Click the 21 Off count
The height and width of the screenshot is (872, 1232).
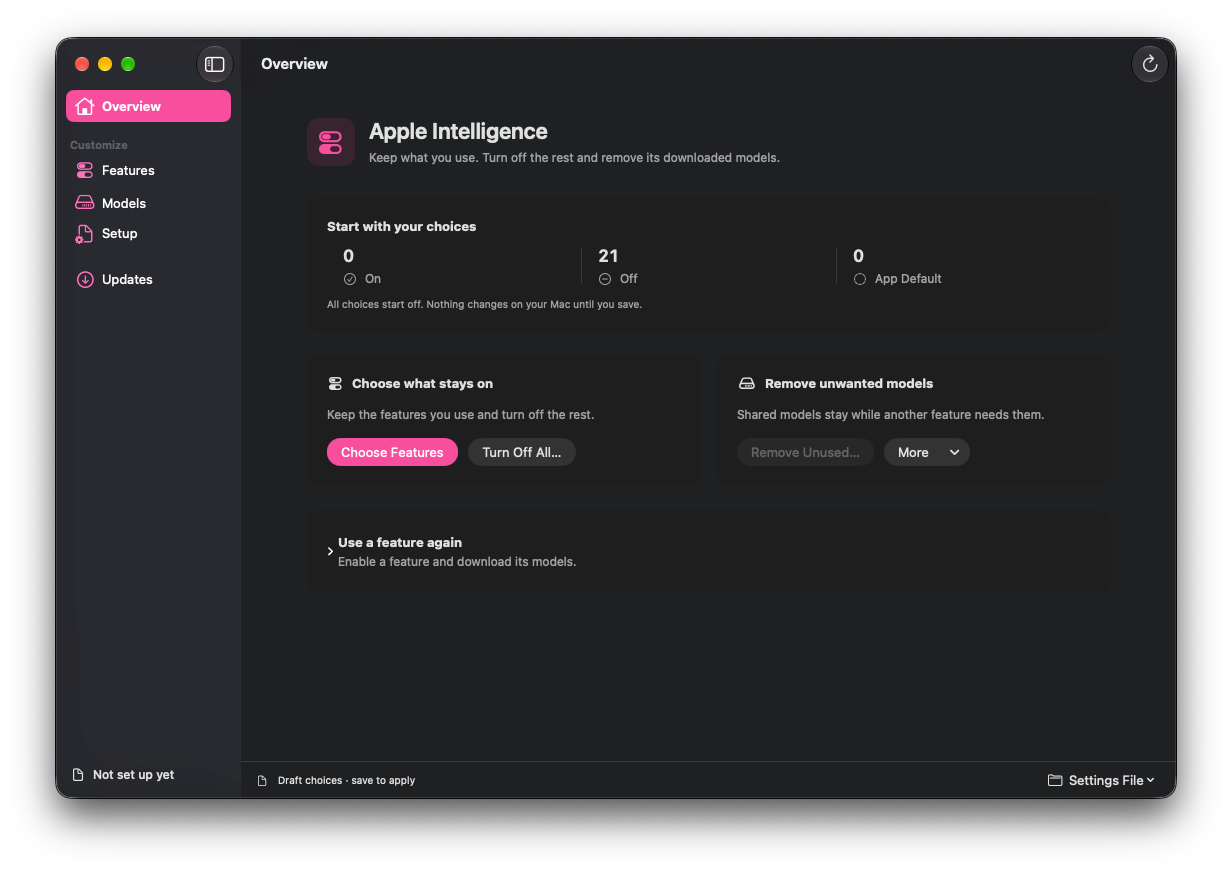pos(617,267)
